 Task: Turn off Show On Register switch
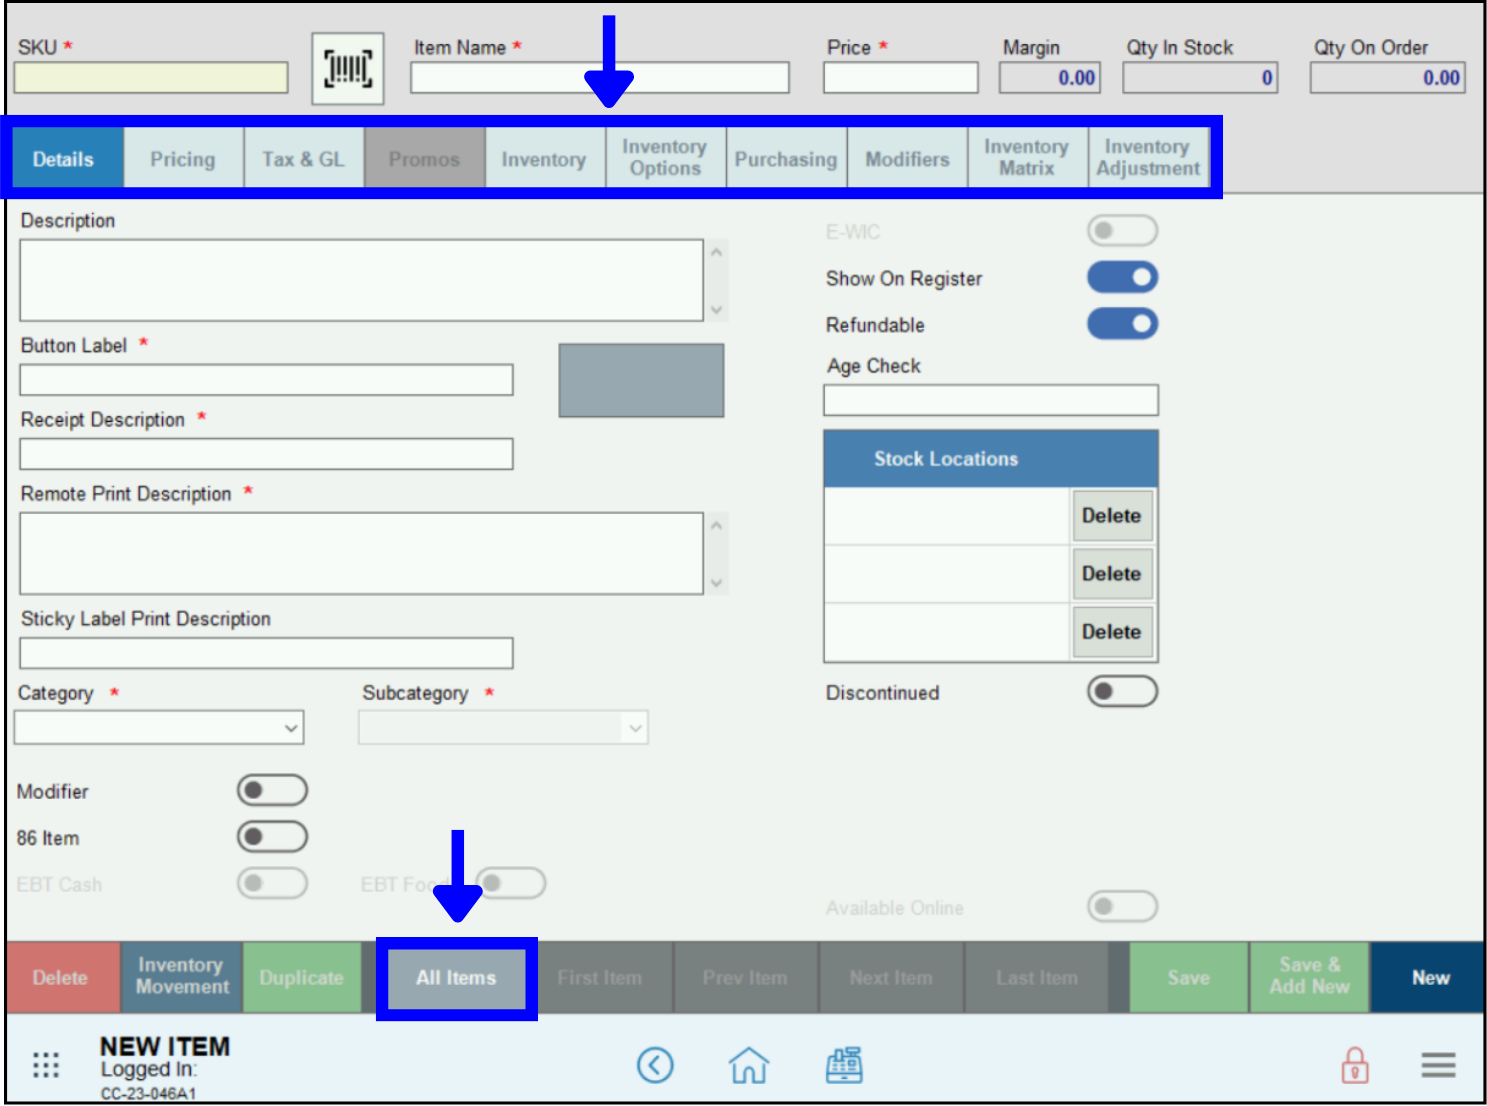pos(1122,277)
